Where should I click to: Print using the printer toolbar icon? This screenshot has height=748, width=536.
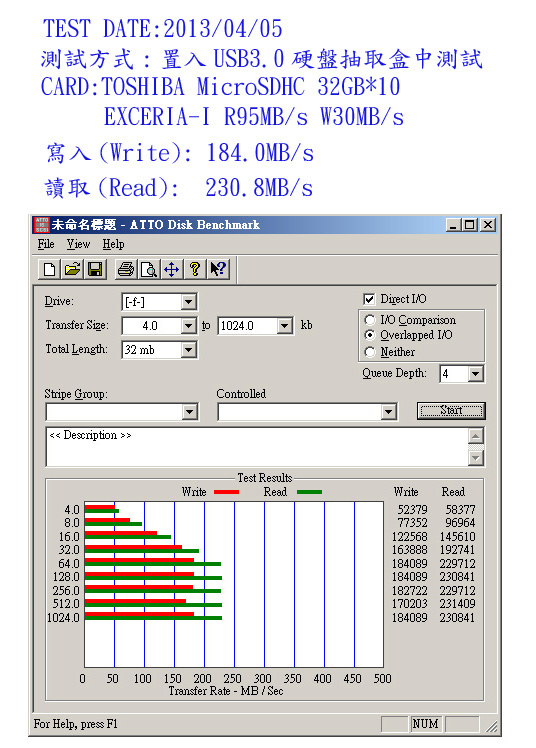click(x=126, y=270)
